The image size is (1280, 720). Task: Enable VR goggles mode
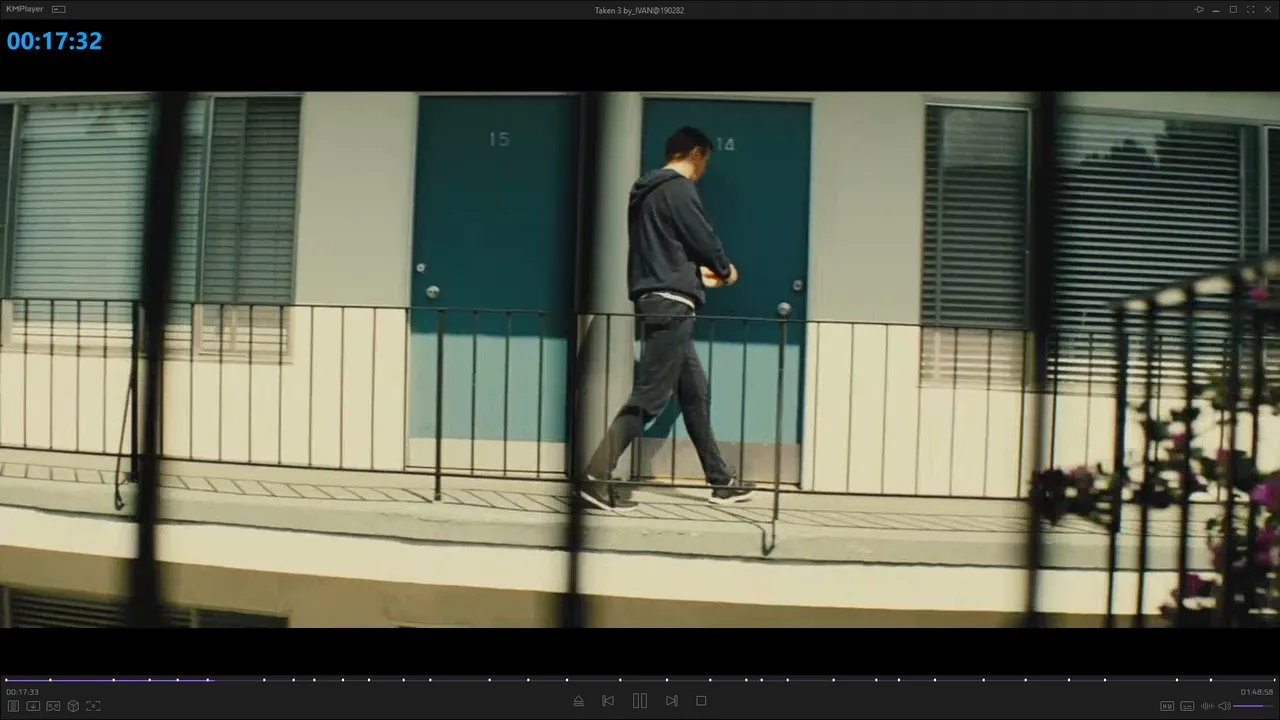click(53, 706)
